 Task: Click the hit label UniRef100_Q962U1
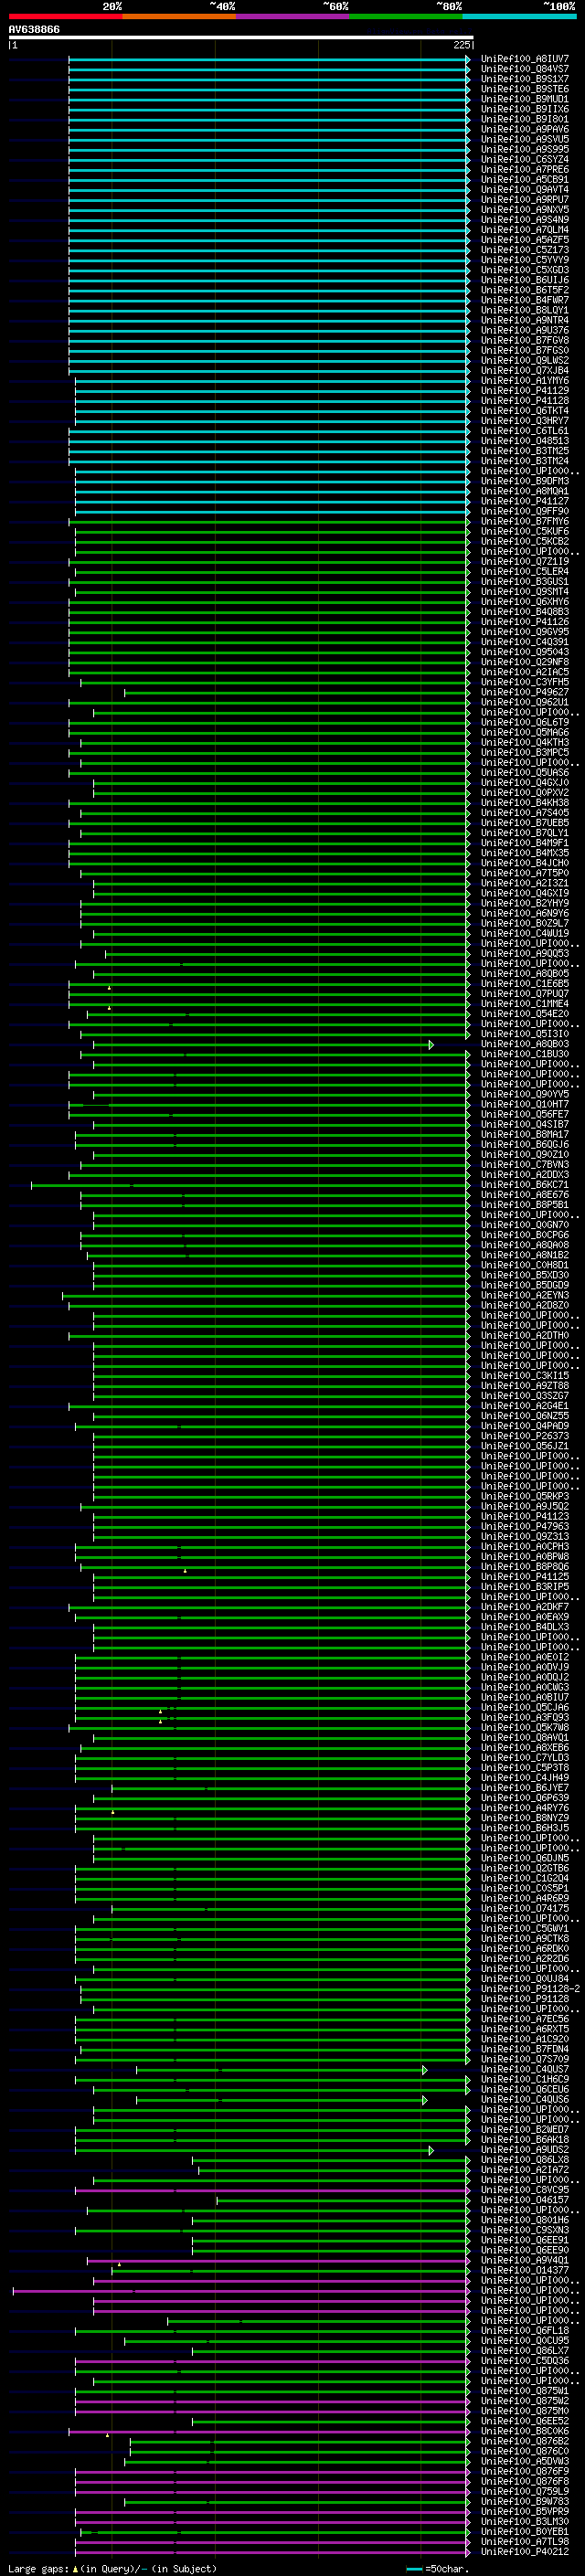pyautogui.click(x=524, y=702)
